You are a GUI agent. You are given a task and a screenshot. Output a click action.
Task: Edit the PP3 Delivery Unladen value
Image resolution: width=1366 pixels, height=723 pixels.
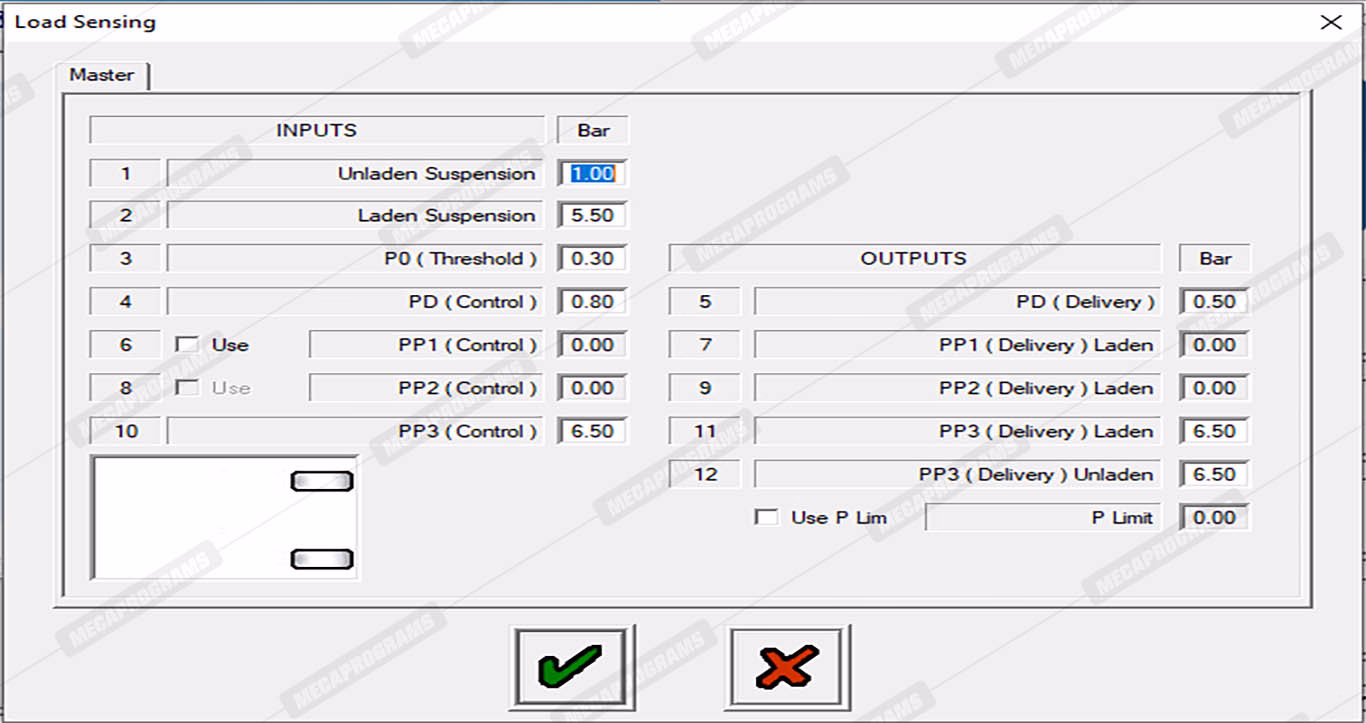(1214, 475)
